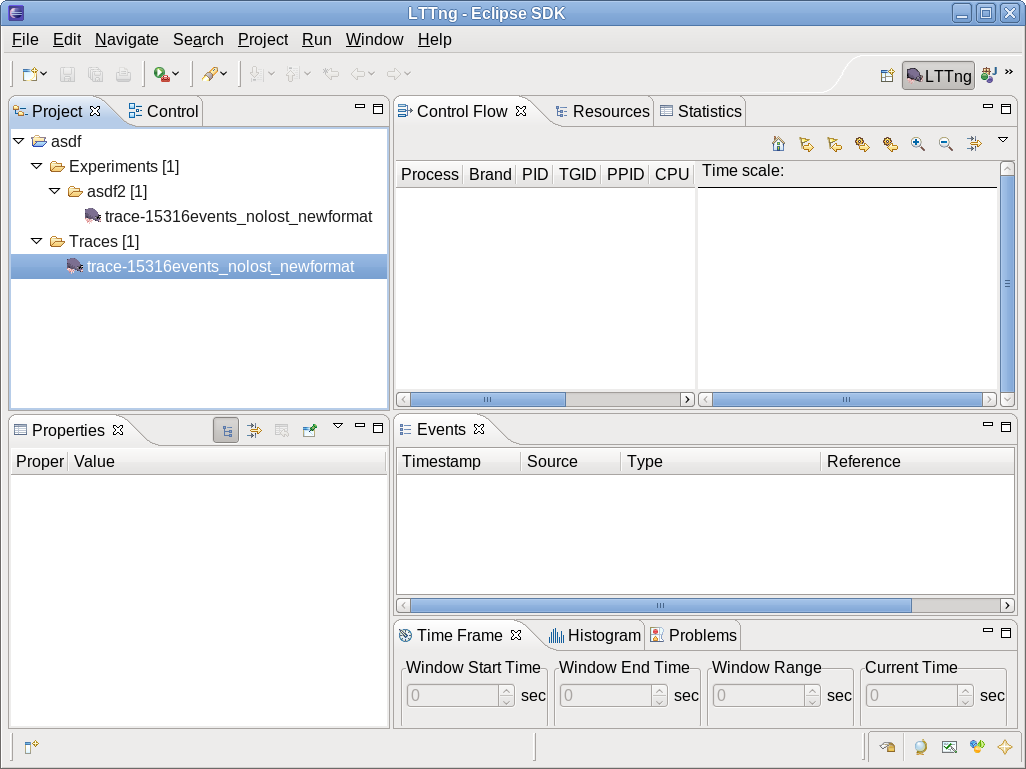
Task: Click the Value column header in Properties
Action: tap(226, 461)
